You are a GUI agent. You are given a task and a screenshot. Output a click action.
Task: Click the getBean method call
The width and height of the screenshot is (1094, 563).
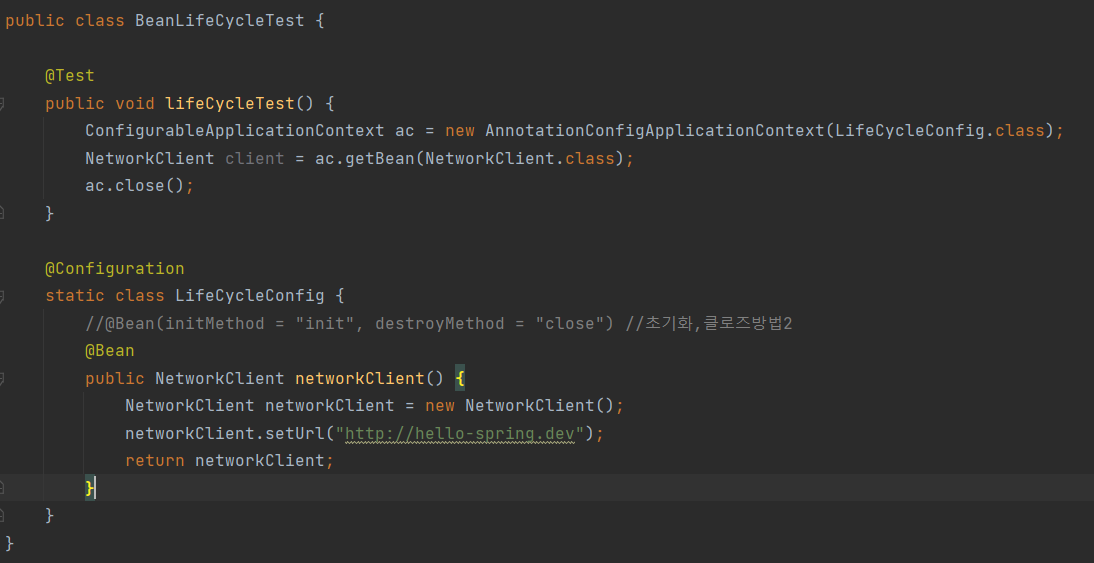[x=380, y=158]
